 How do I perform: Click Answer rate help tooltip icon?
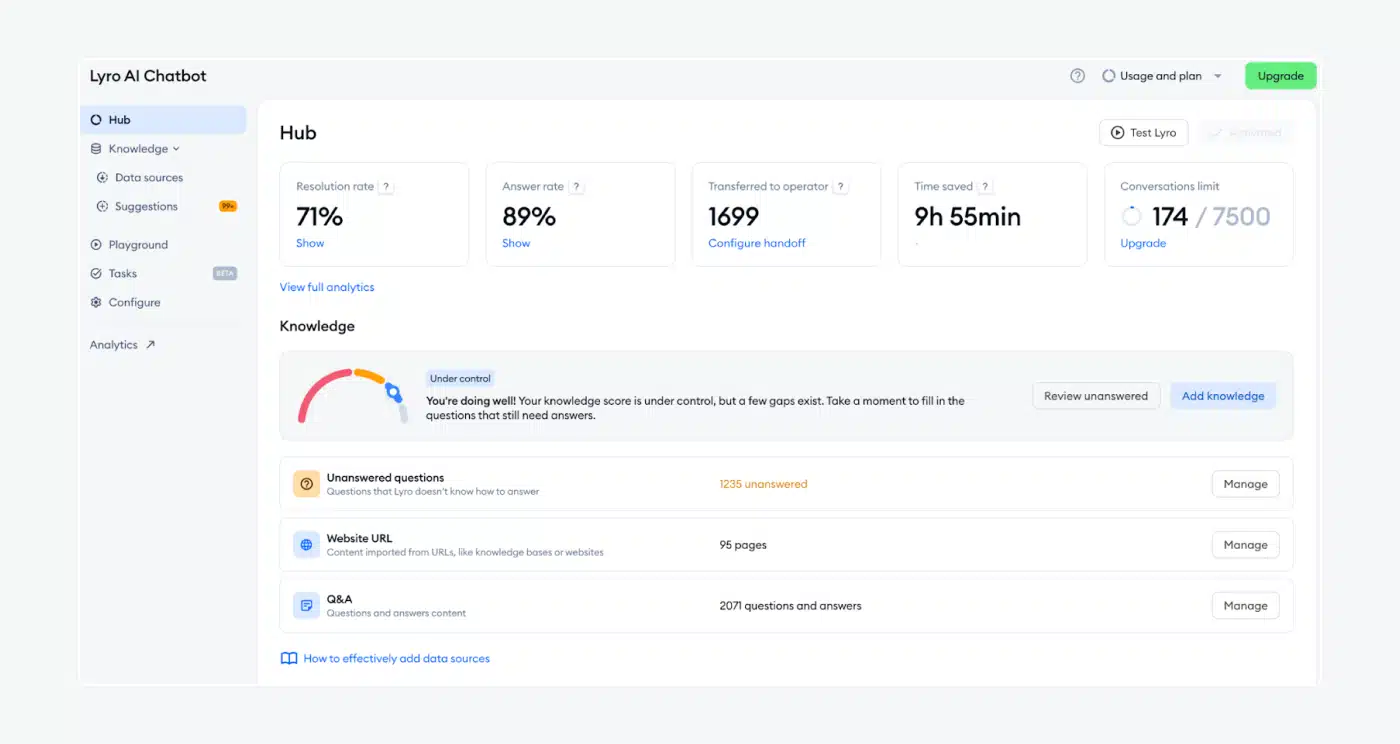click(577, 187)
